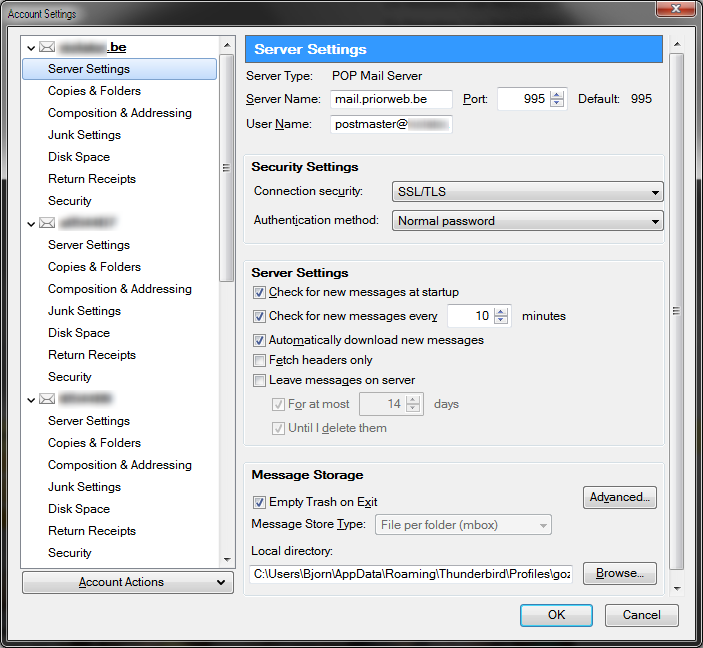Screen dimensions: 703x648
Task: Cancel the Account Settings dialog
Action: (641, 615)
